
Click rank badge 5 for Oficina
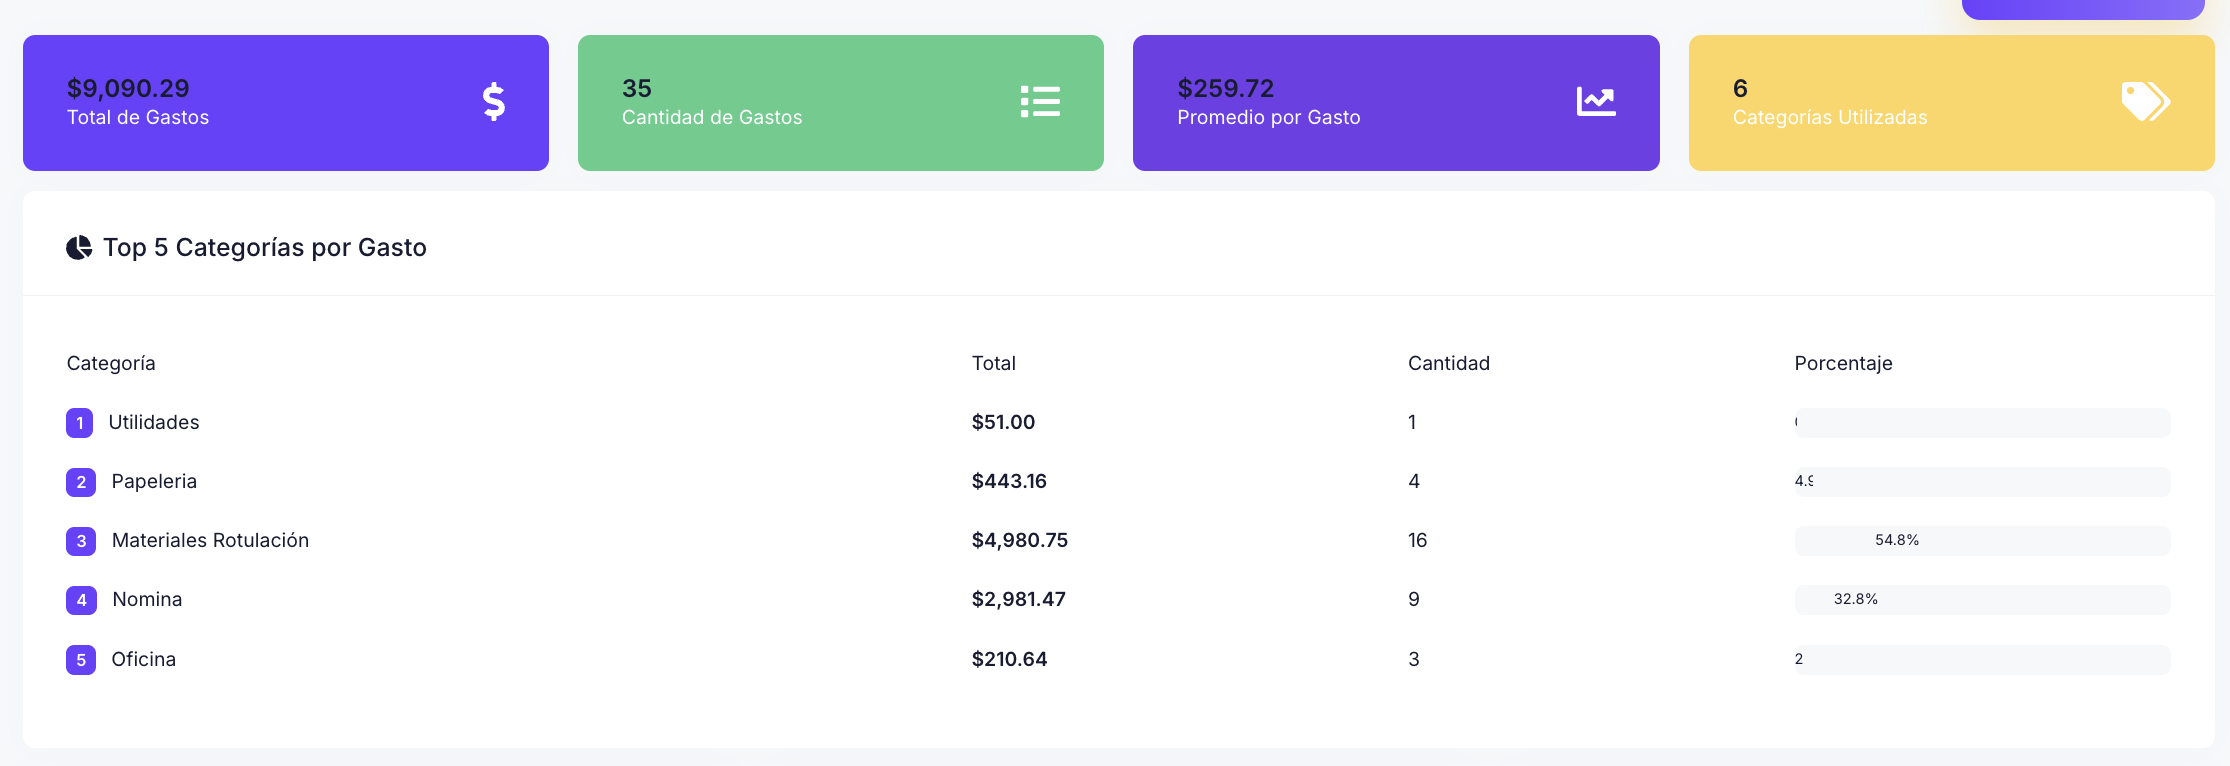[x=81, y=660]
